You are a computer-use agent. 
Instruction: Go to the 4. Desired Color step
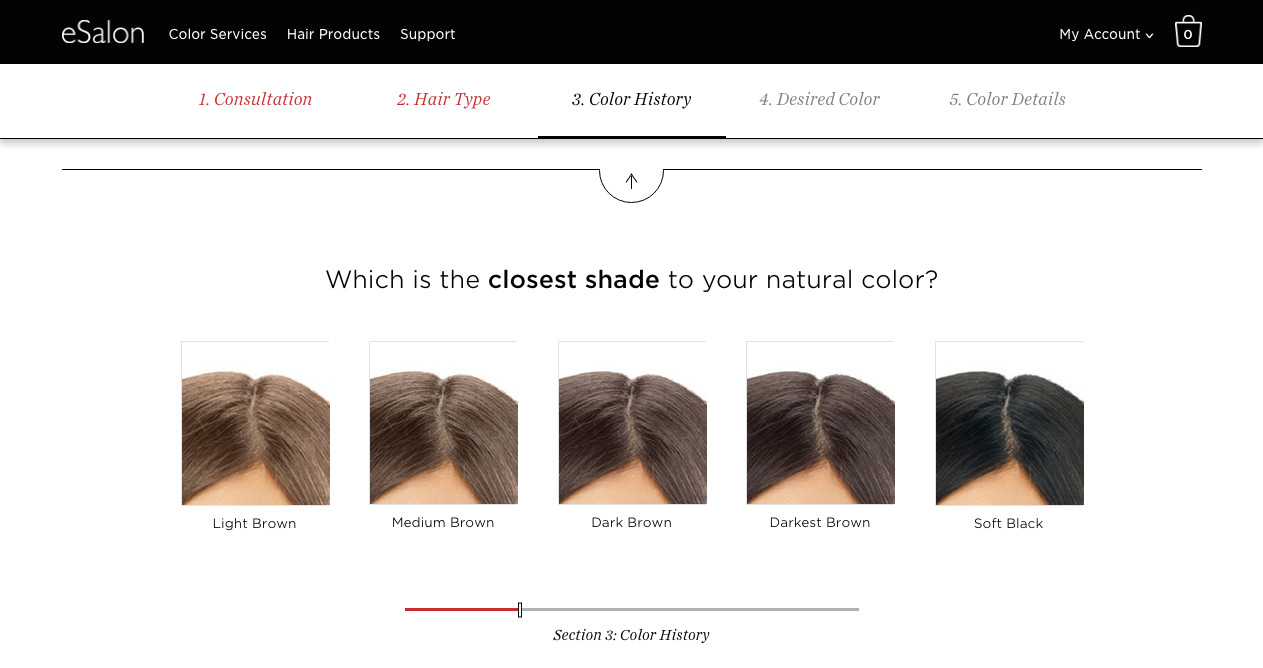(819, 99)
